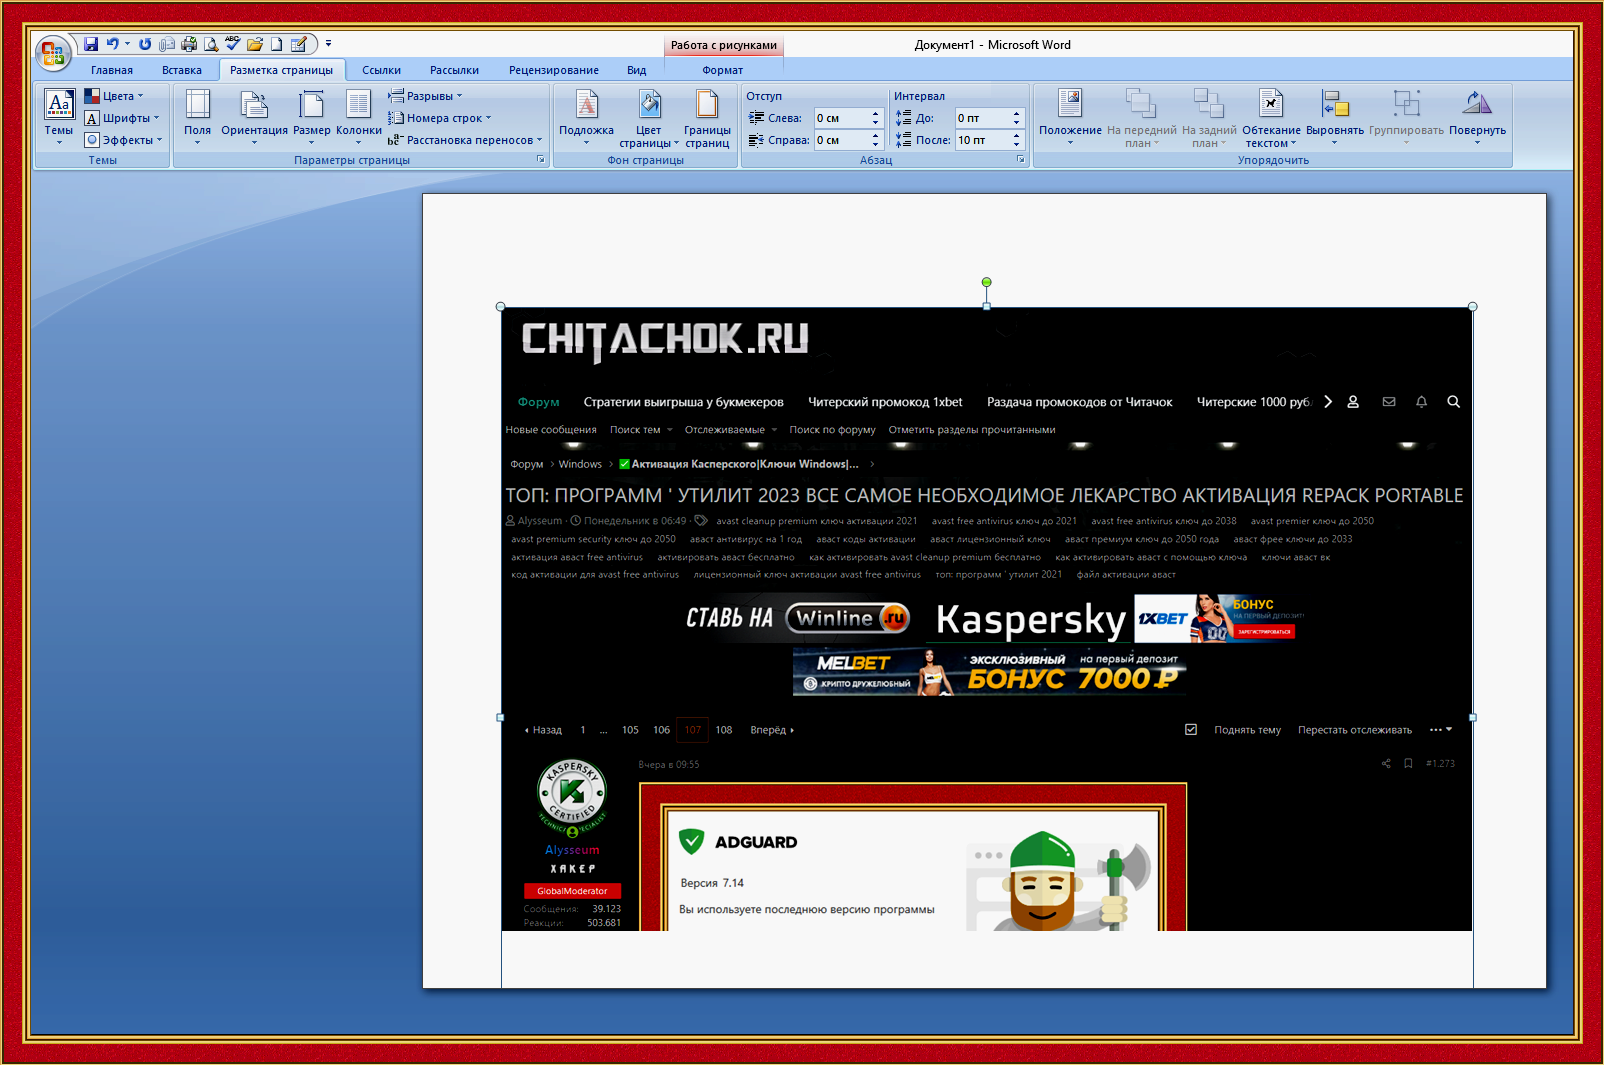This screenshot has height=1065, width=1604.
Task: Run spelling check ABC icon
Action: [x=232, y=44]
